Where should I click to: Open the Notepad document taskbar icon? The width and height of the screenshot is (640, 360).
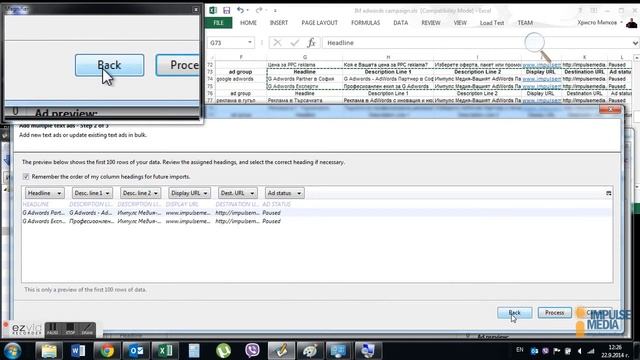[x=194, y=351]
